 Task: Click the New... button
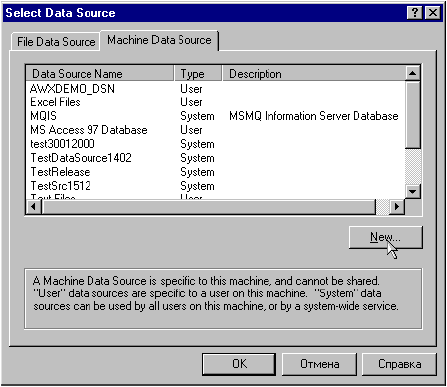pos(386,237)
